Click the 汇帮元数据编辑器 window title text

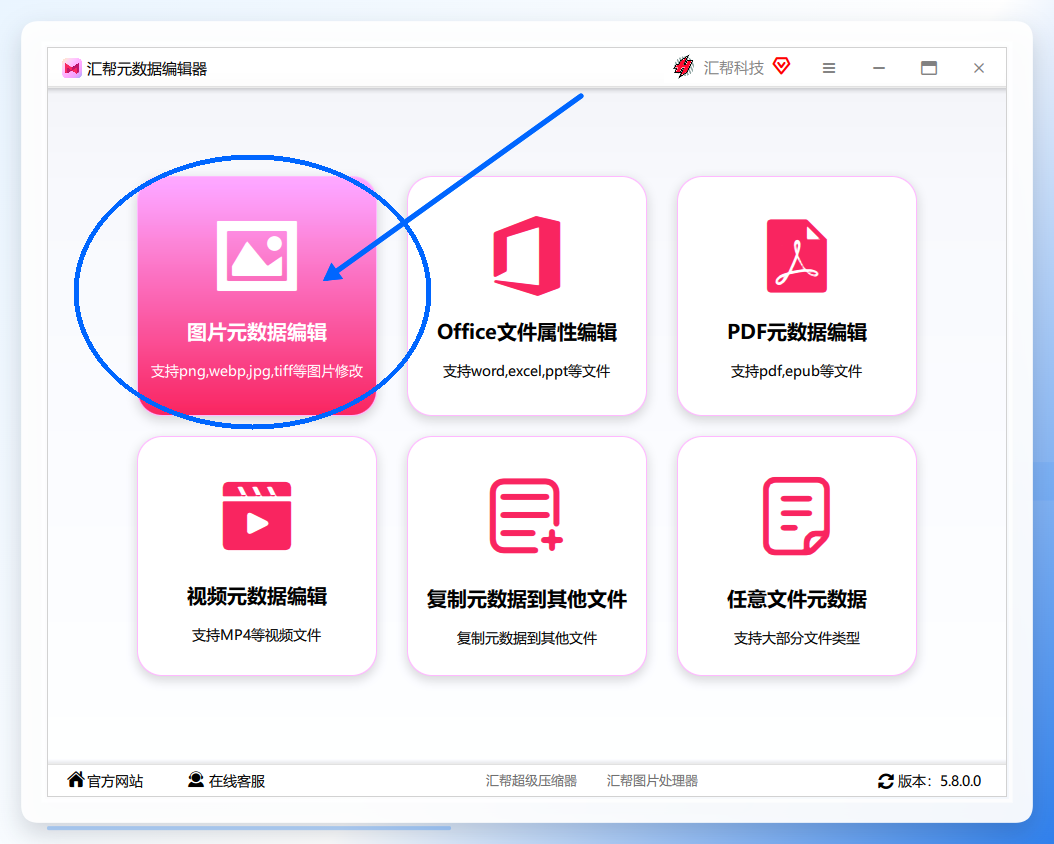(147, 69)
